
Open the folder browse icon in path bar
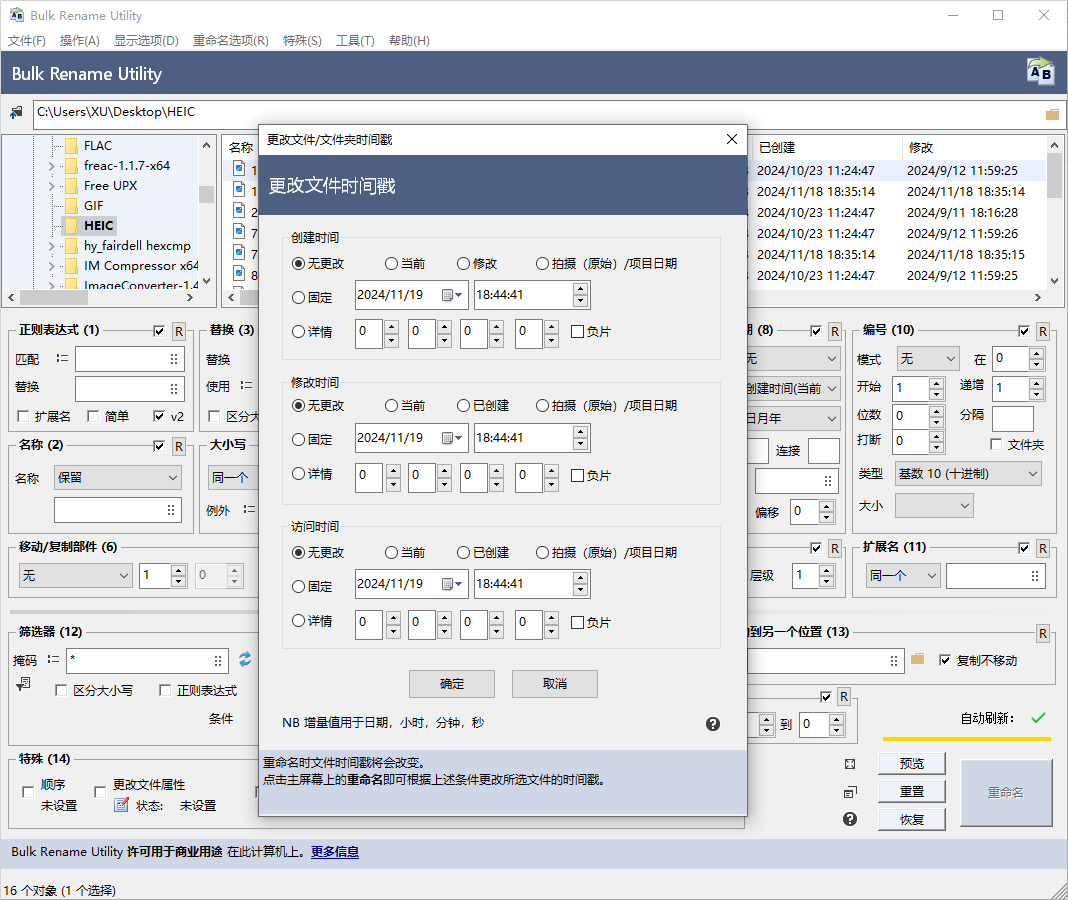(x=1052, y=114)
